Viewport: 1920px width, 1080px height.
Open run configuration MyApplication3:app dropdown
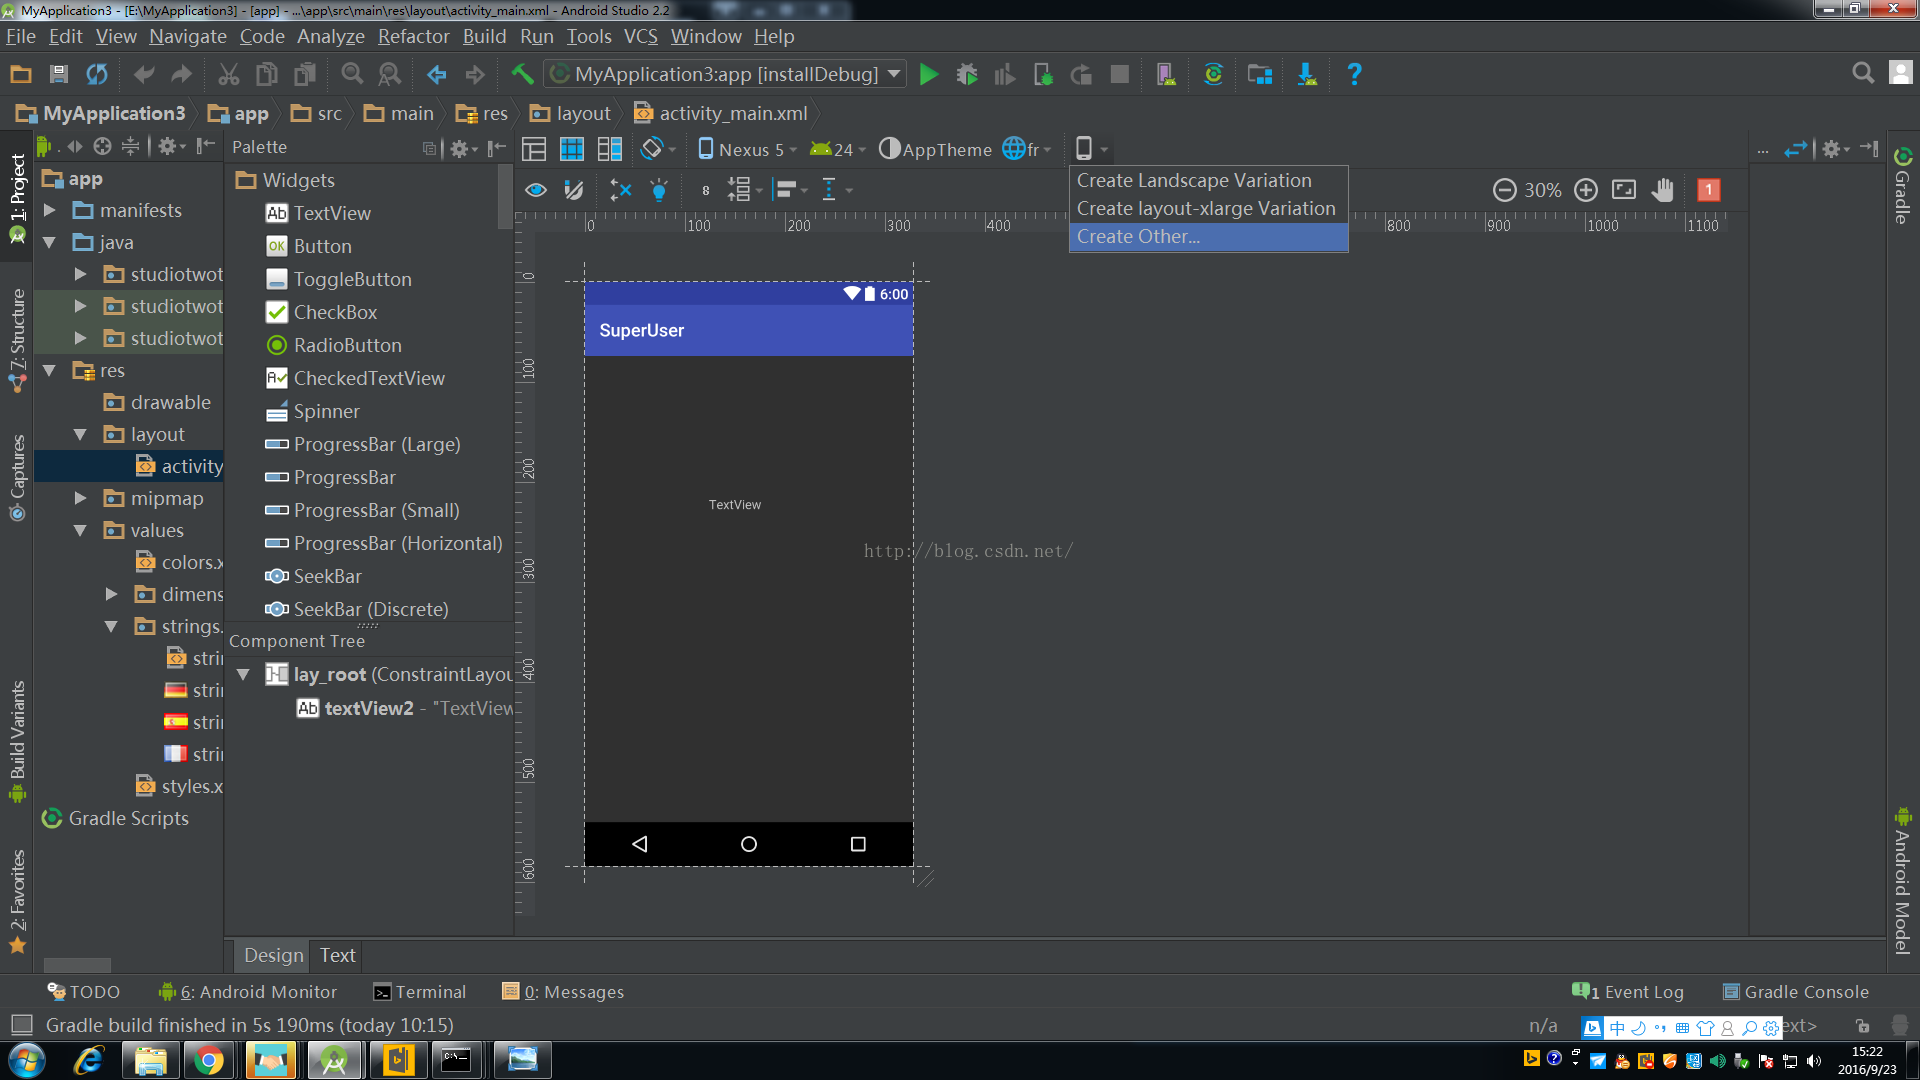[725, 74]
